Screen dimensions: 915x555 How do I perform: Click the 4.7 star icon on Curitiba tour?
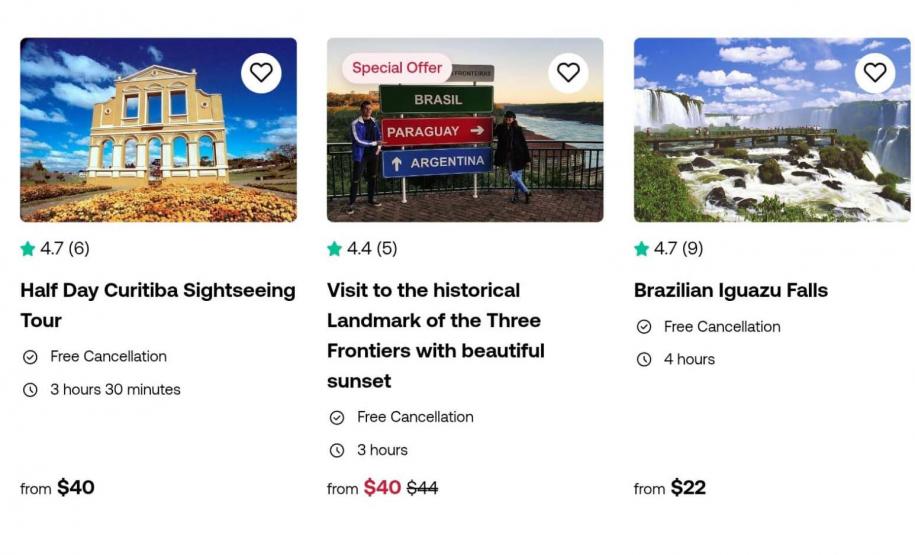click(x=28, y=249)
